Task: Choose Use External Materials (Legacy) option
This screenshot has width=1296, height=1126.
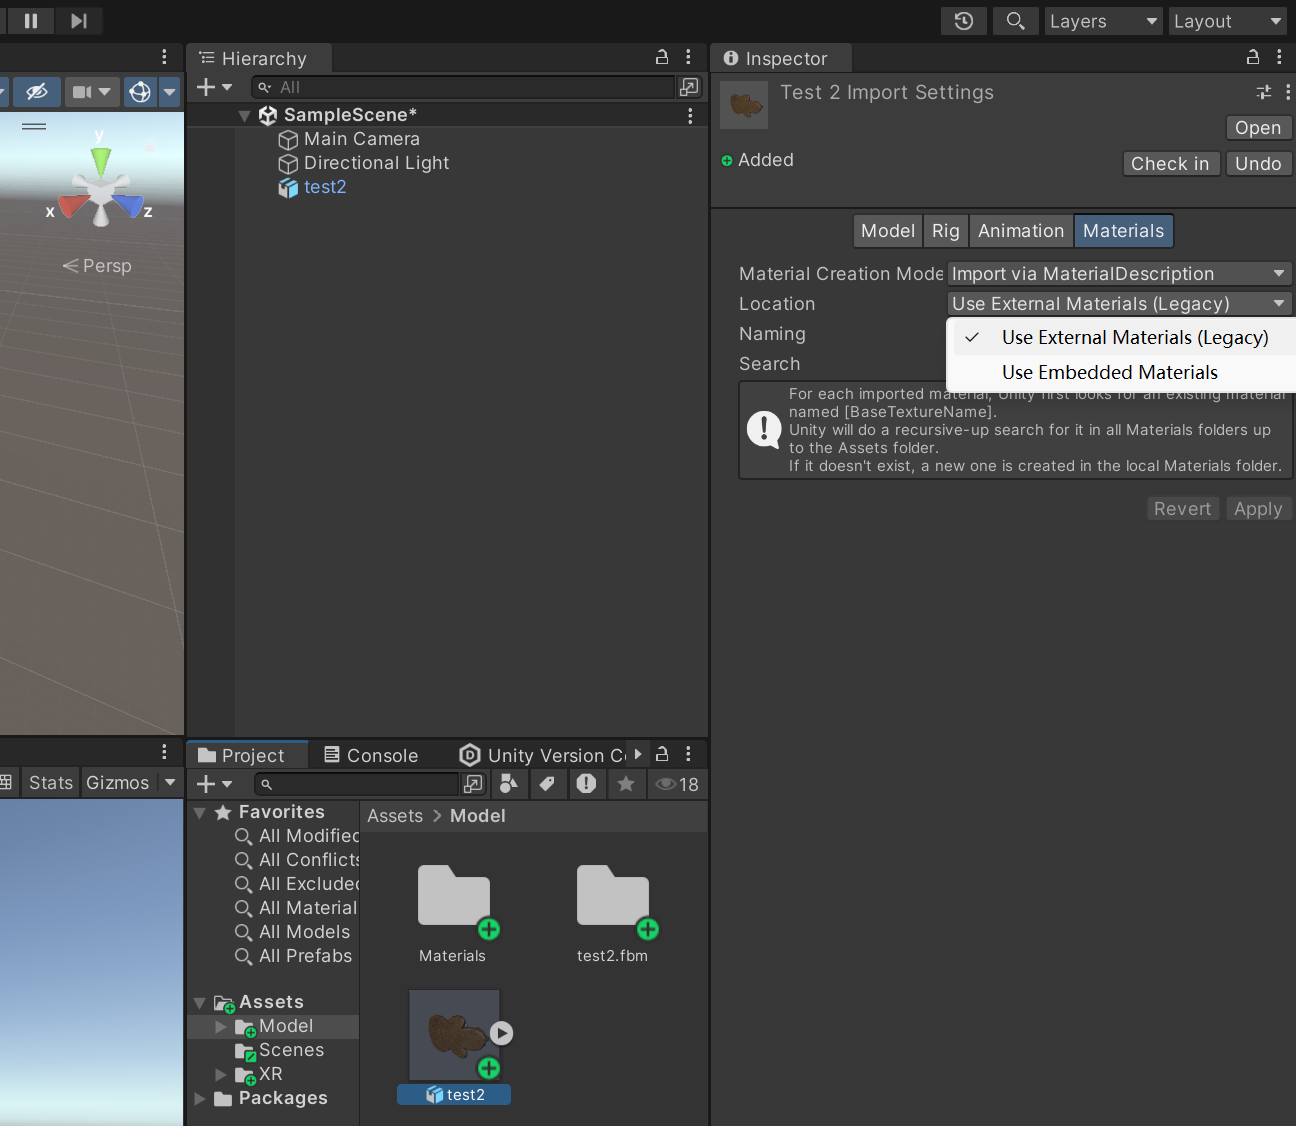Action: tap(1121, 338)
